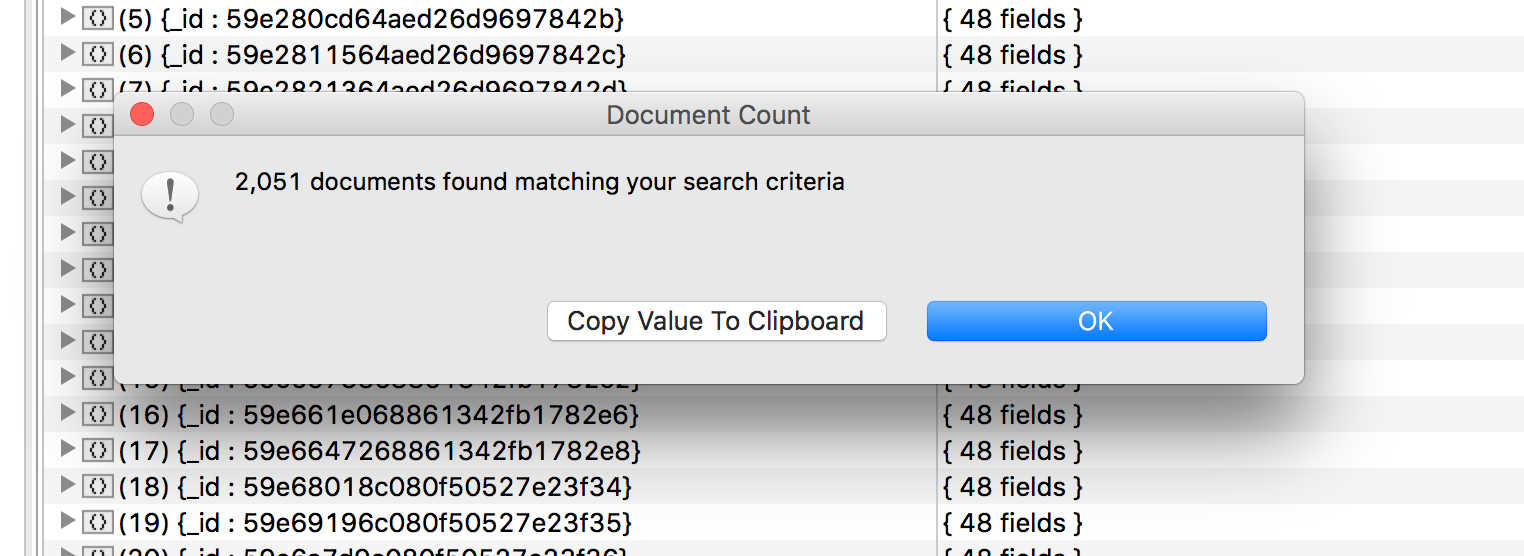Confirm the dialog with OK
The image size is (1524, 556).
(x=1096, y=321)
